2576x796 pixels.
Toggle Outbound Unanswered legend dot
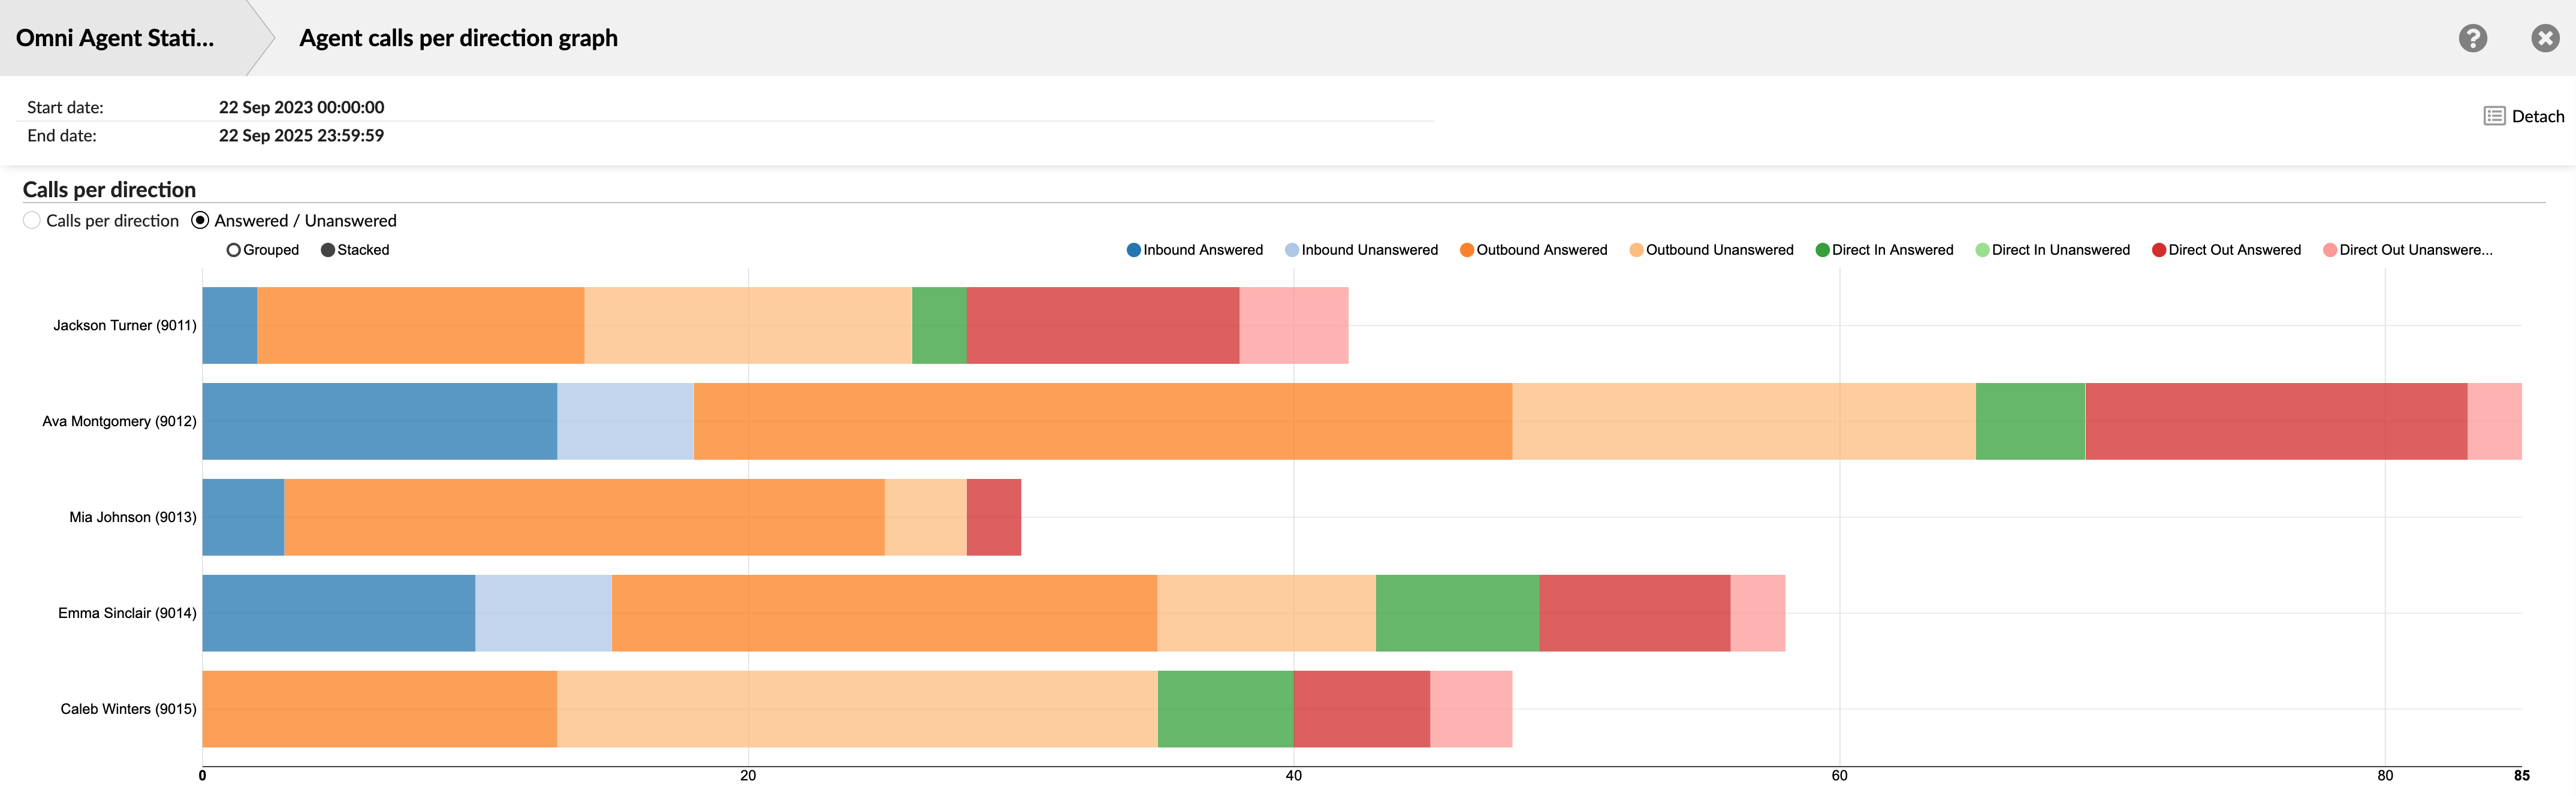coord(1636,250)
